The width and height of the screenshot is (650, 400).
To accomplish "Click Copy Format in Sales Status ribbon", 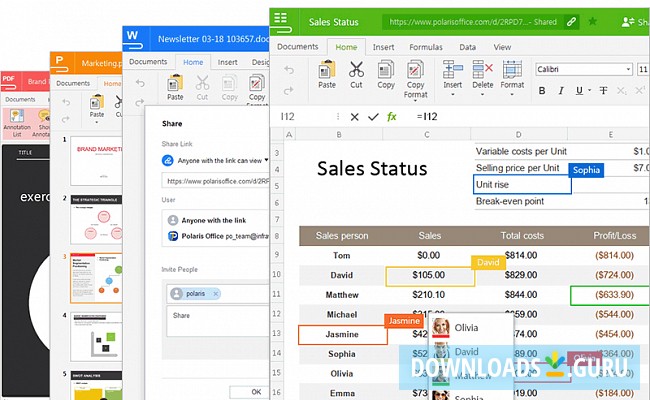I will (x=415, y=79).
